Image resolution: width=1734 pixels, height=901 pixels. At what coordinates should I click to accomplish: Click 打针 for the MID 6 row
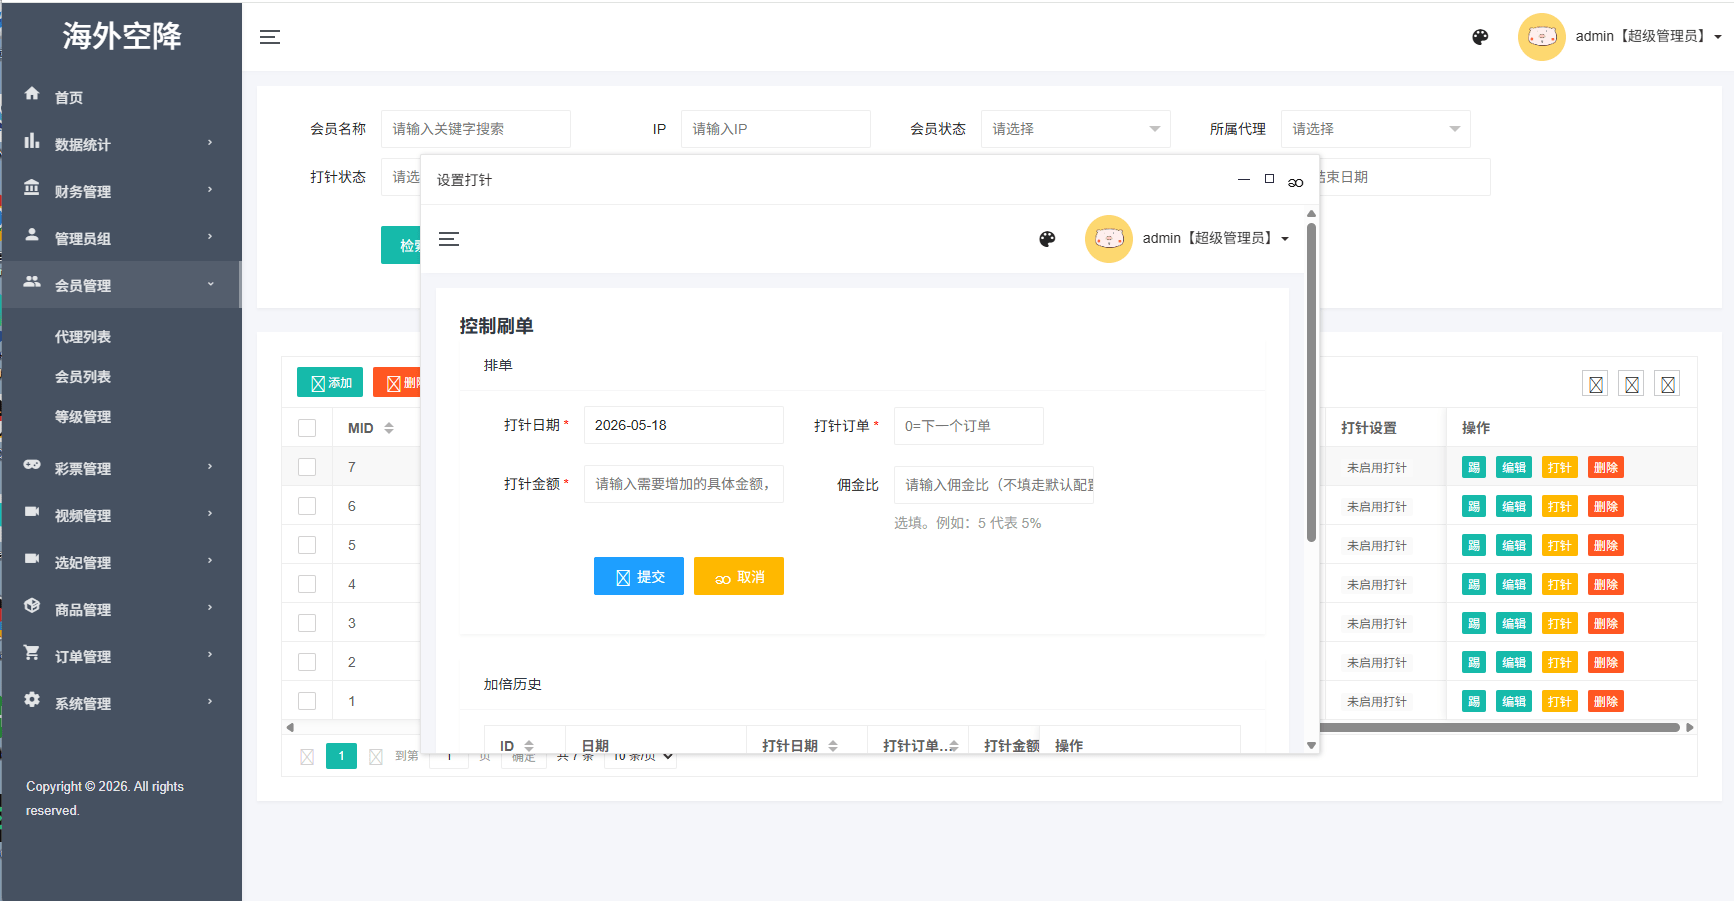(1560, 506)
